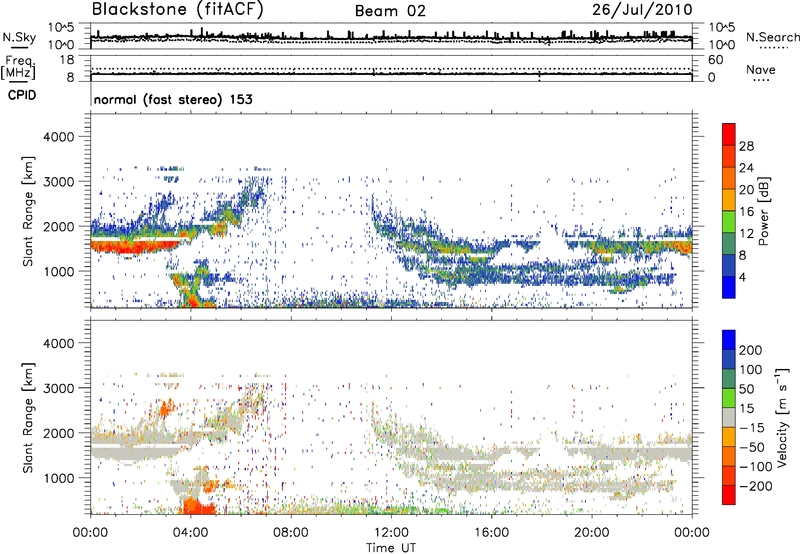Image resolution: width=800 pixels, height=554 pixels.
Task: Click the velocity colorbar tick '200'
Action: 751,350
